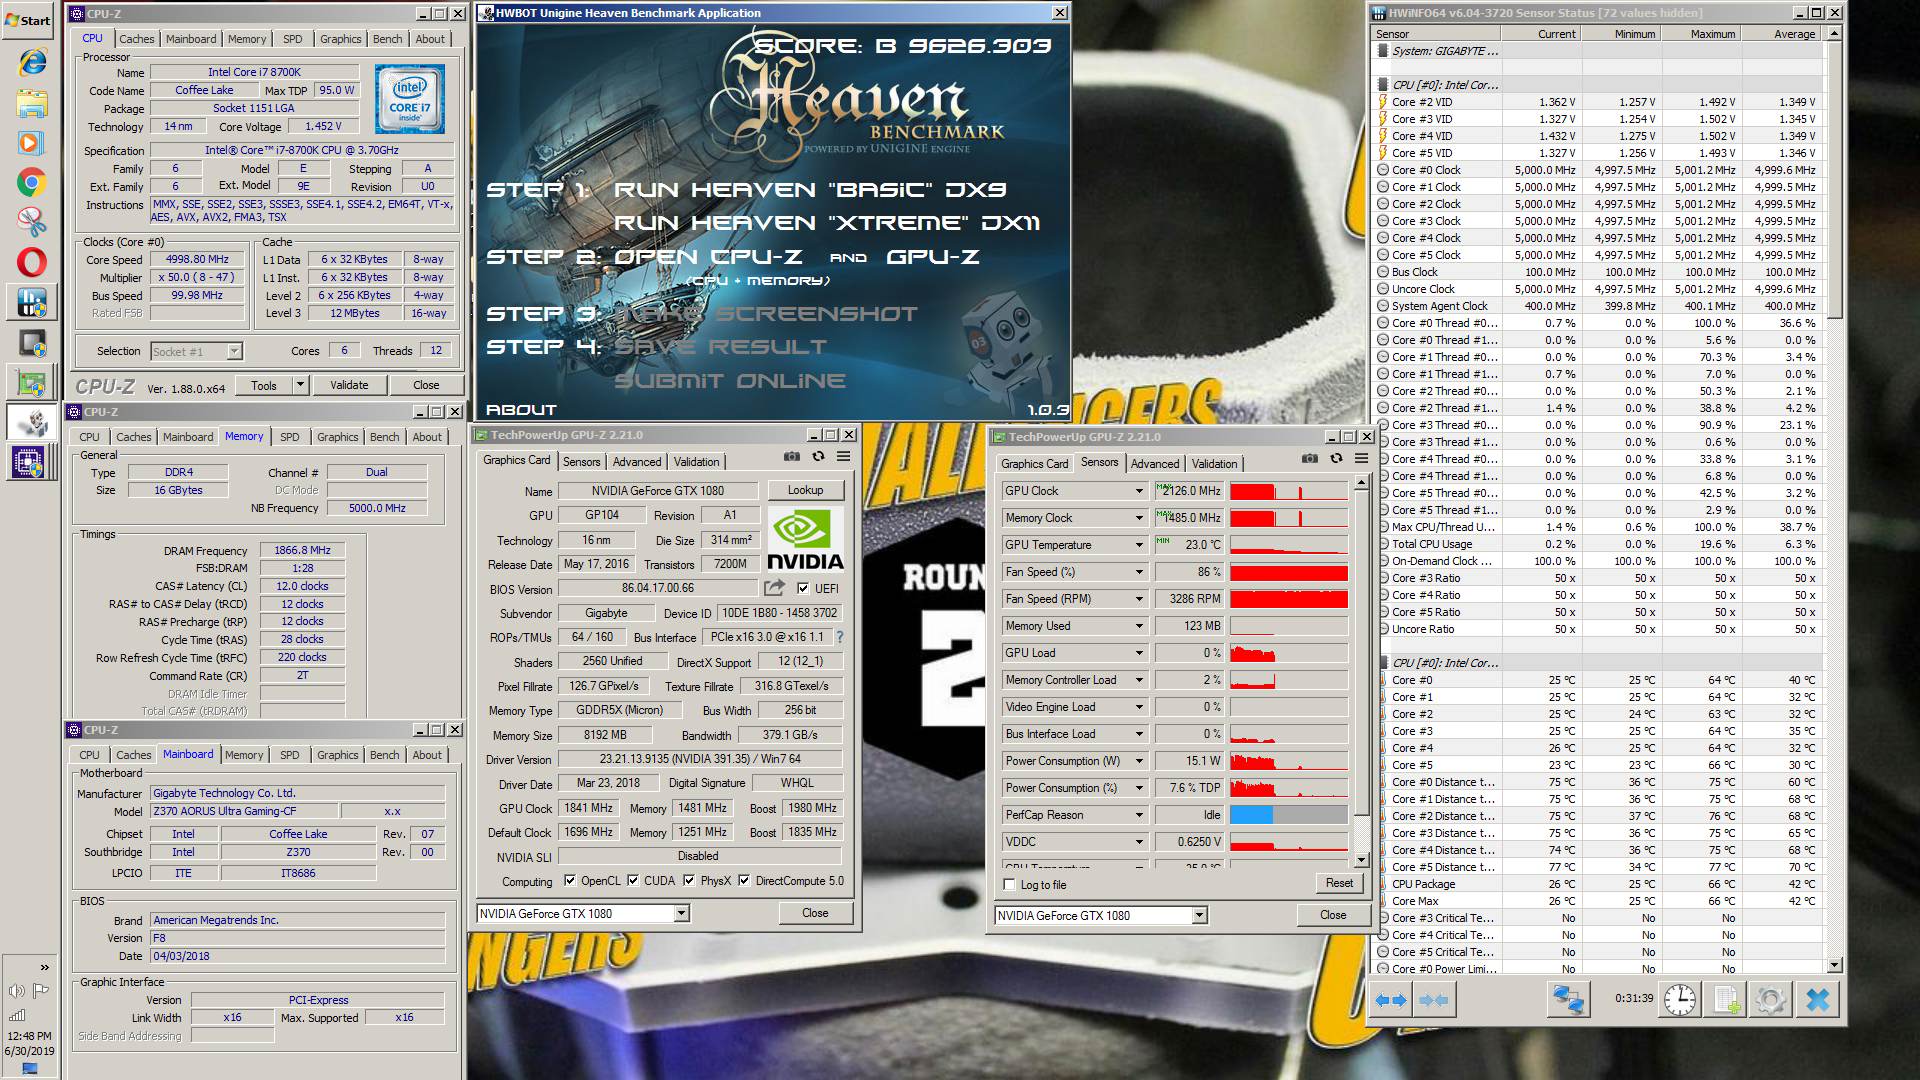The width and height of the screenshot is (1920, 1080).
Task: Click the Validate button in CPU-Z
Action: coord(349,385)
